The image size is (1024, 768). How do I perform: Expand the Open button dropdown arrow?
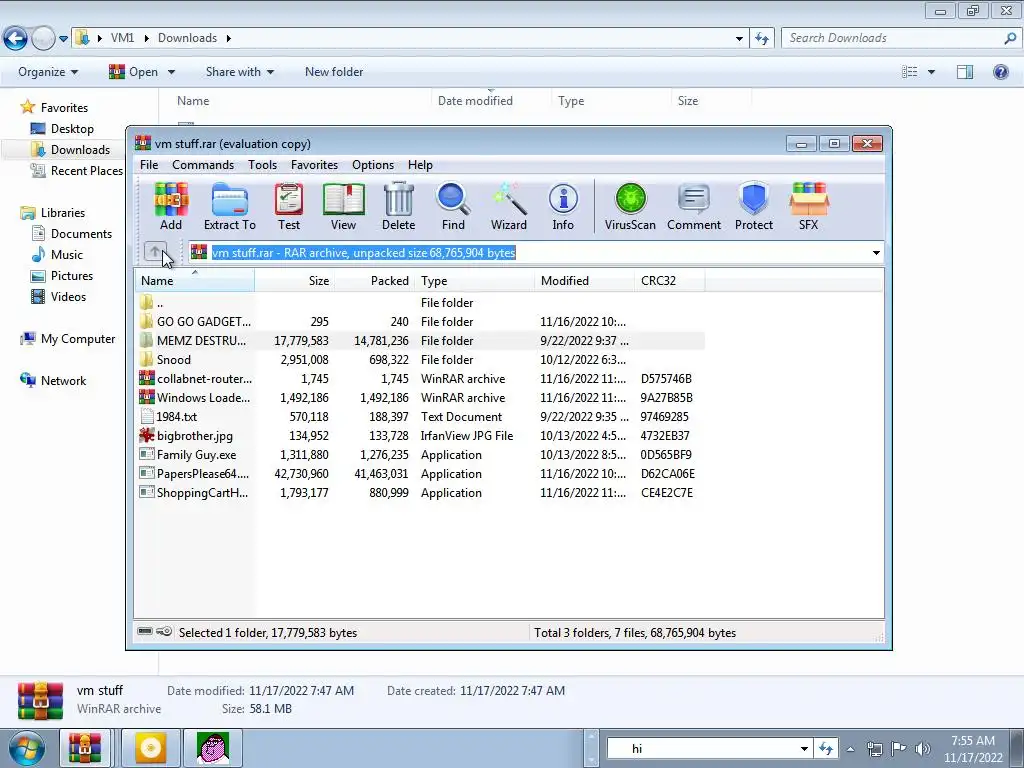coord(171,72)
